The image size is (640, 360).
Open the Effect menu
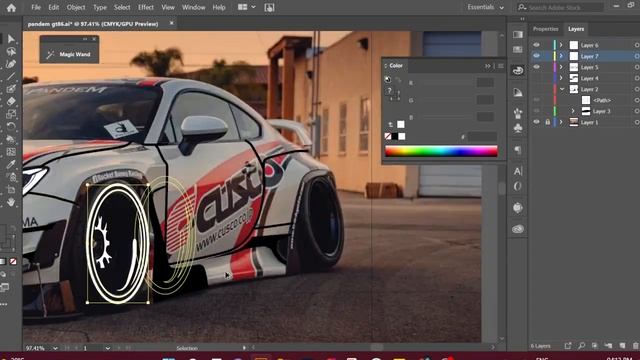(146, 7)
